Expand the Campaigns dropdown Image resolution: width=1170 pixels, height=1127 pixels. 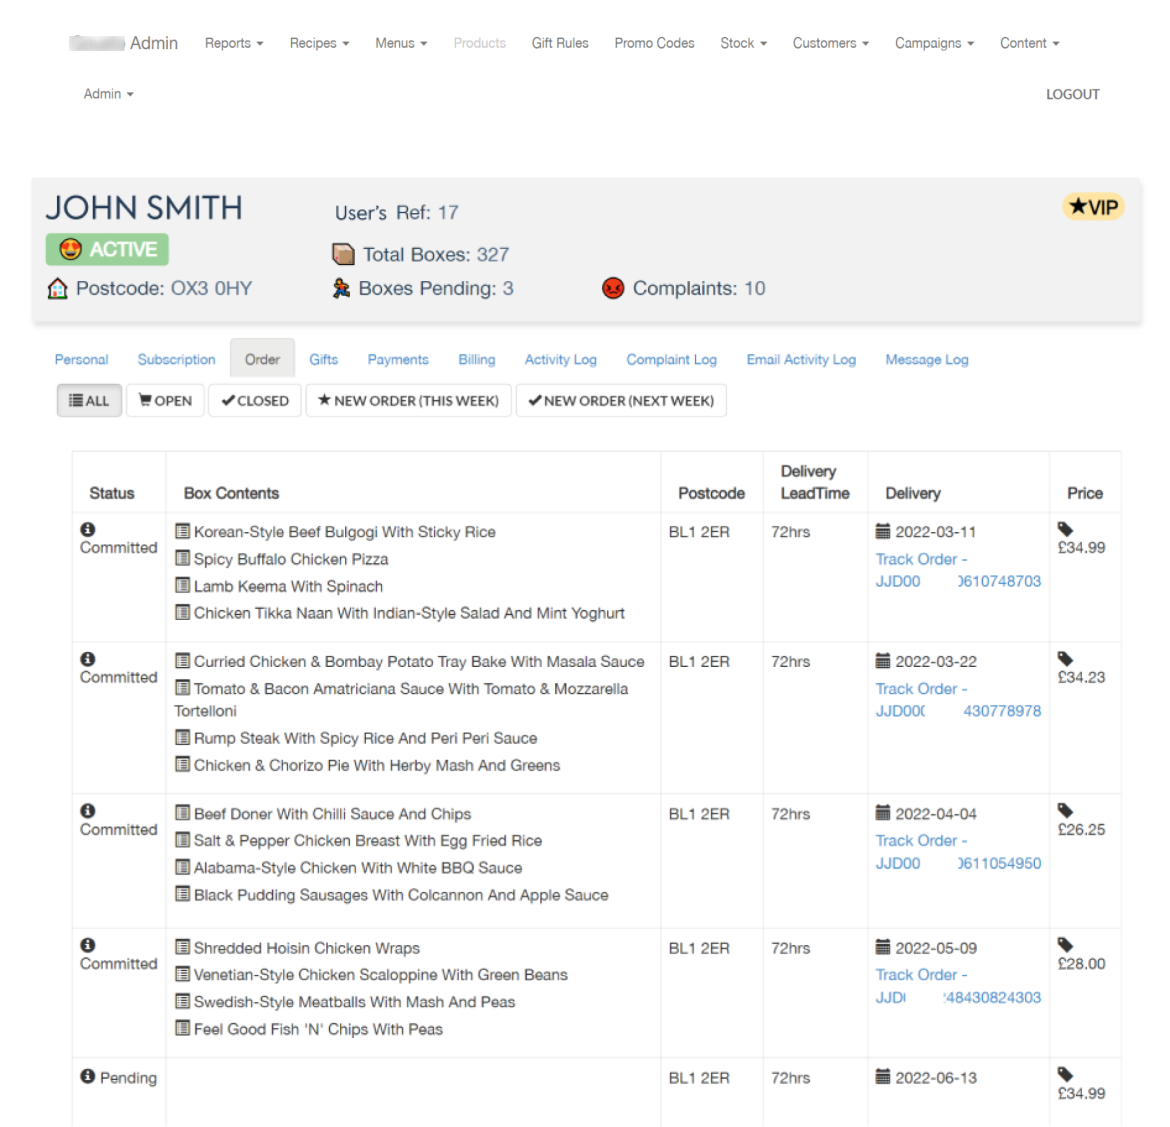click(x=934, y=43)
